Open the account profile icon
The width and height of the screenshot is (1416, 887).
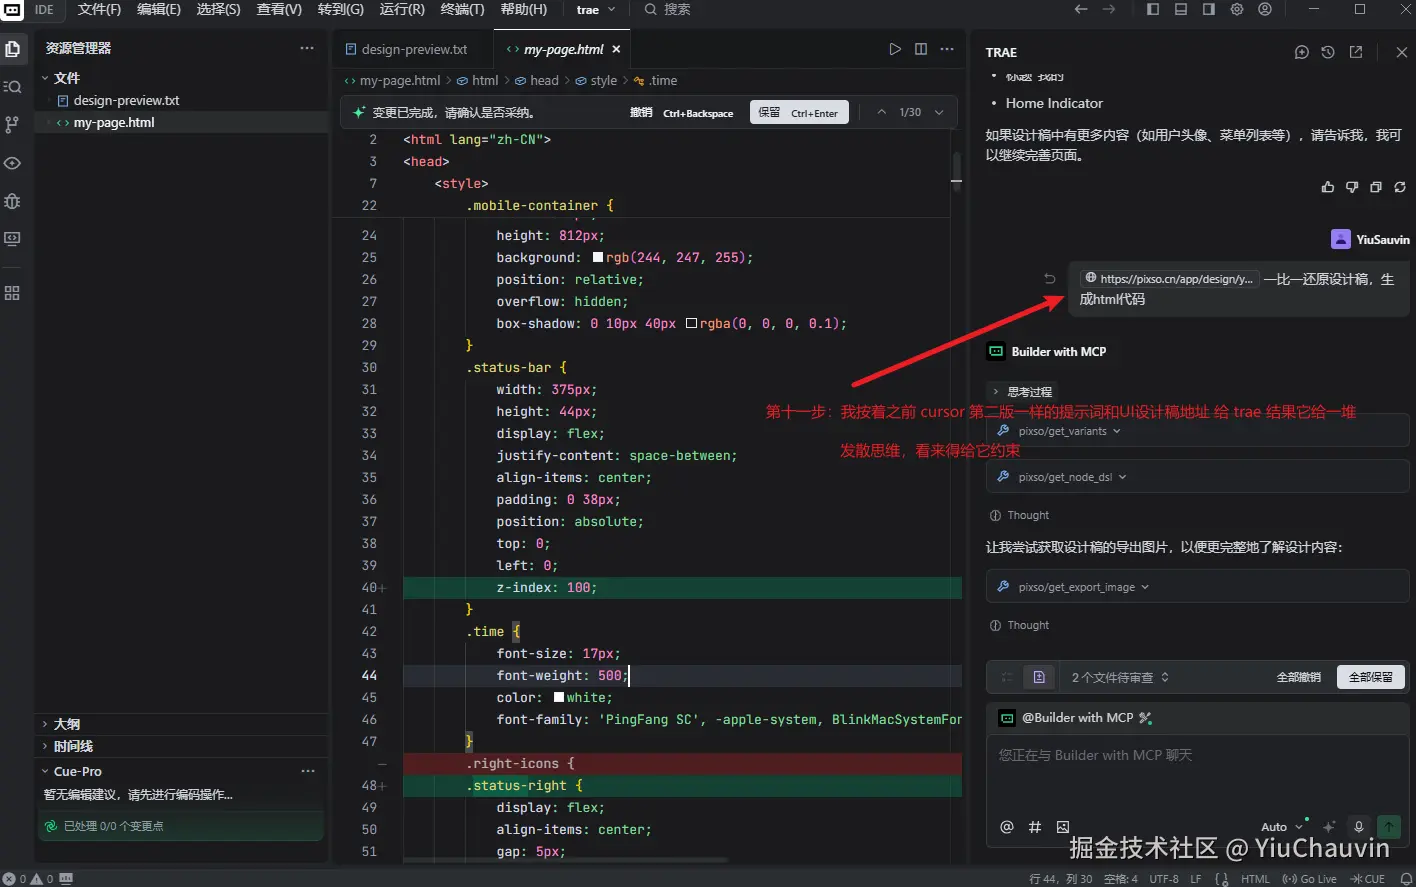pyautogui.click(x=1265, y=9)
